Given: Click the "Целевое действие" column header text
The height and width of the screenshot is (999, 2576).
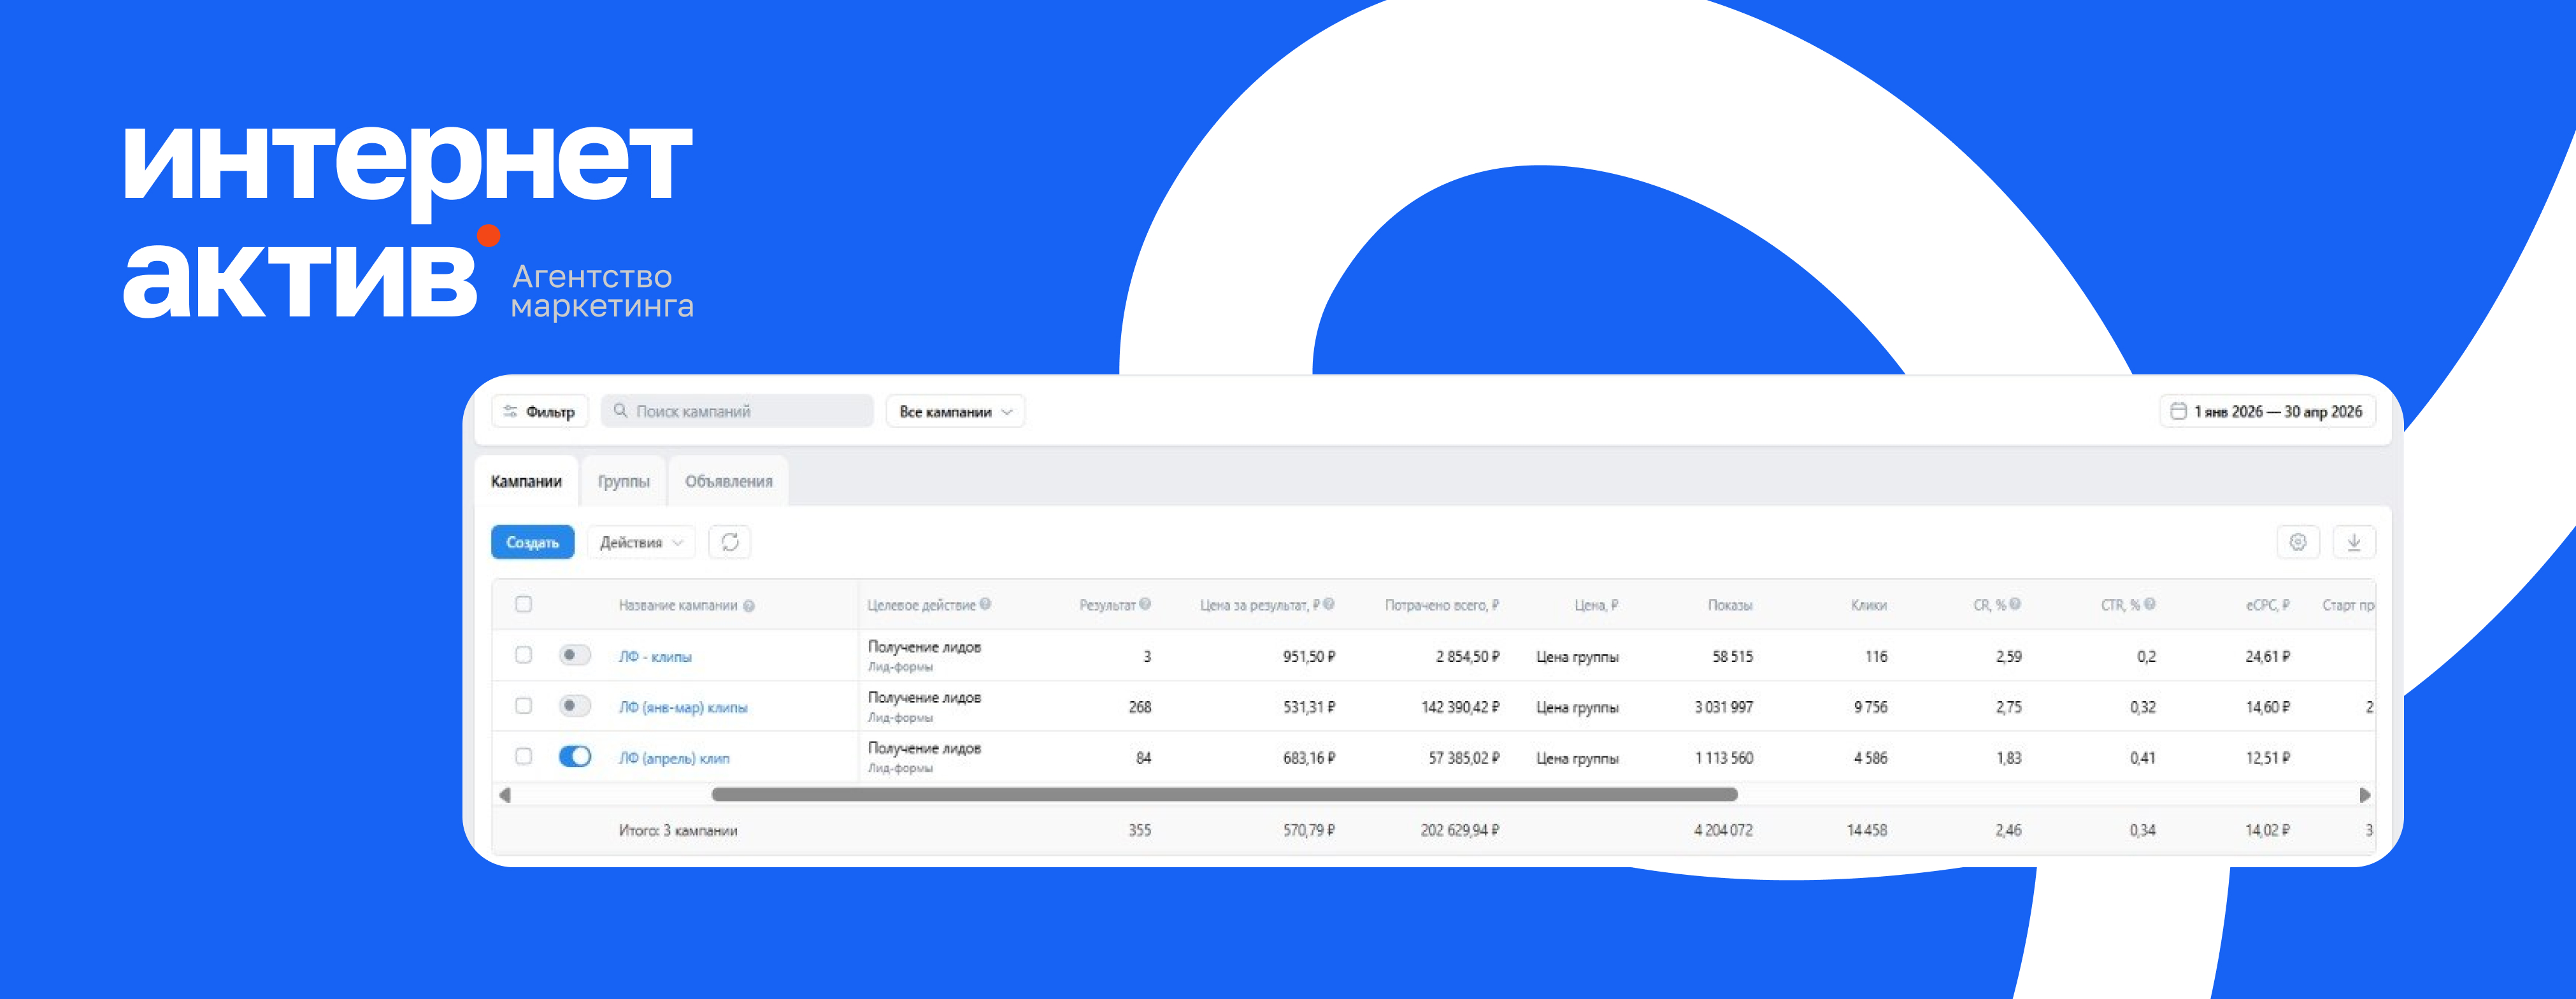Looking at the screenshot, I should coord(921,605).
